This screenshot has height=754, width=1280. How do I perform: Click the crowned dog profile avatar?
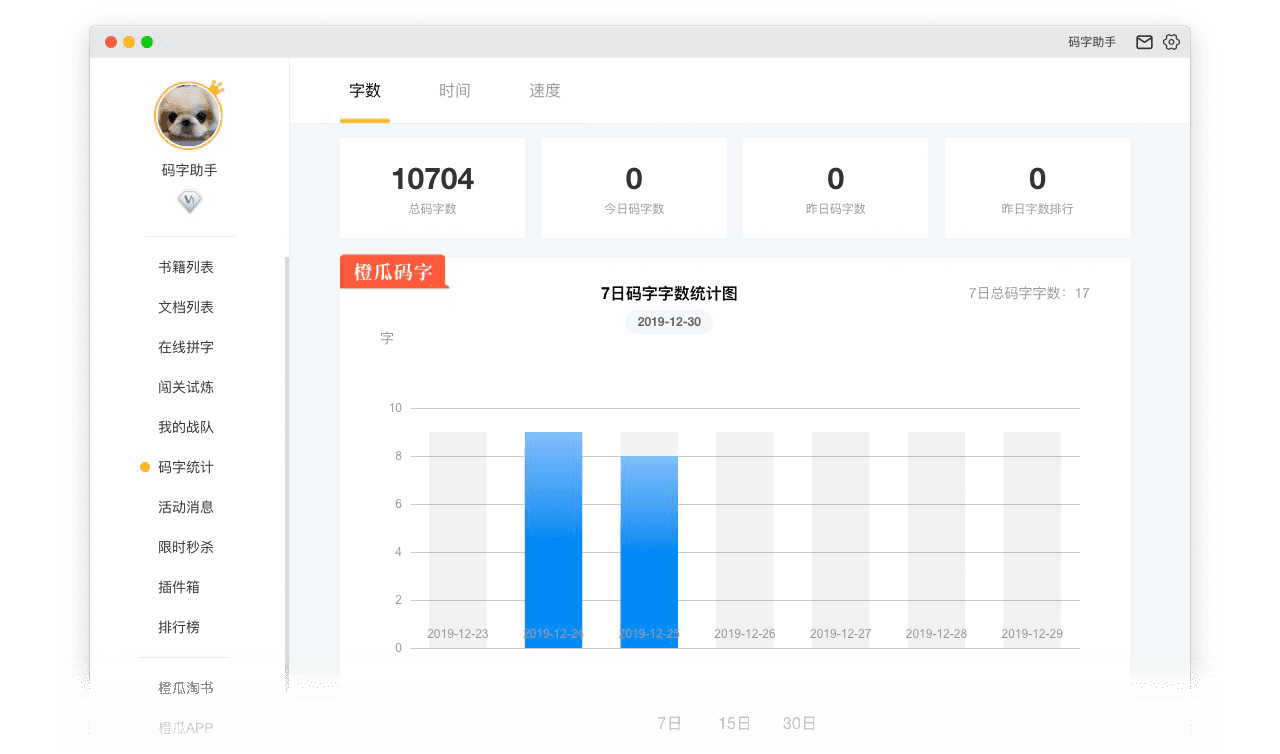189,115
